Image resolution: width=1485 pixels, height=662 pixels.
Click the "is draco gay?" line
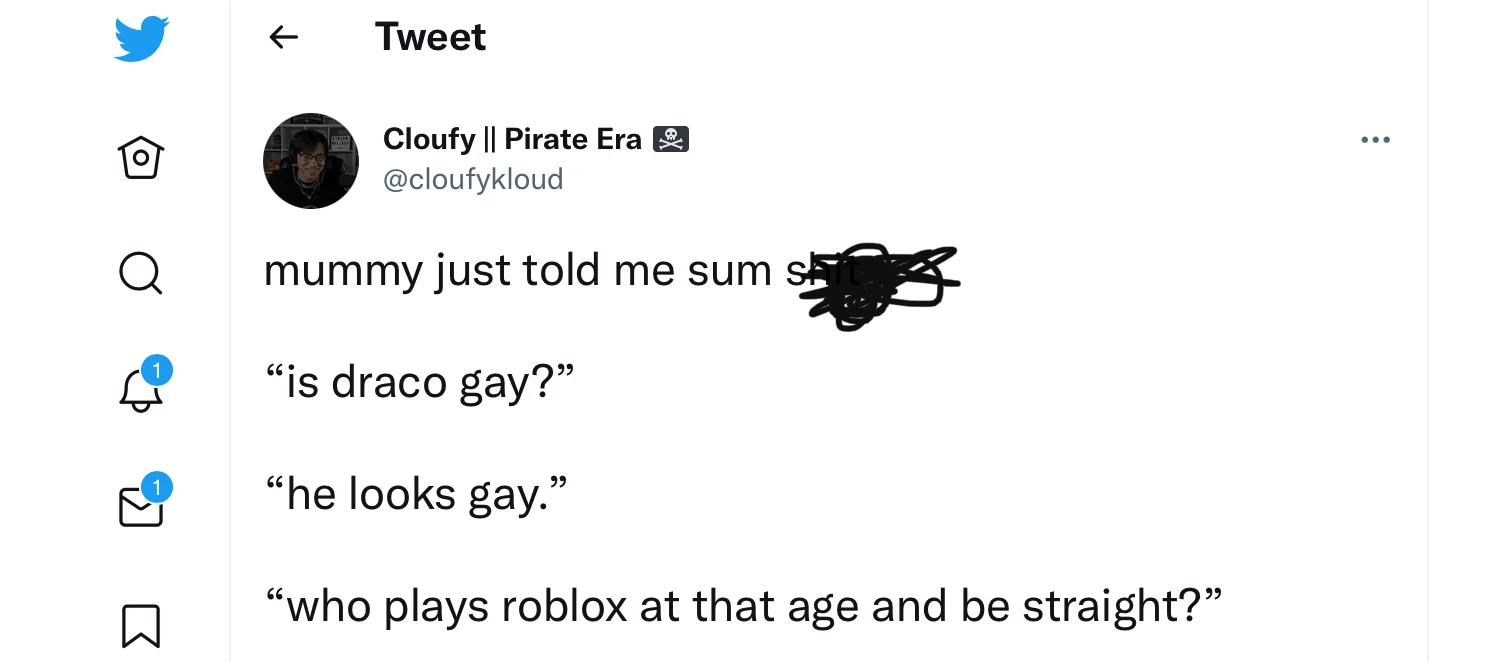click(x=420, y=381)
